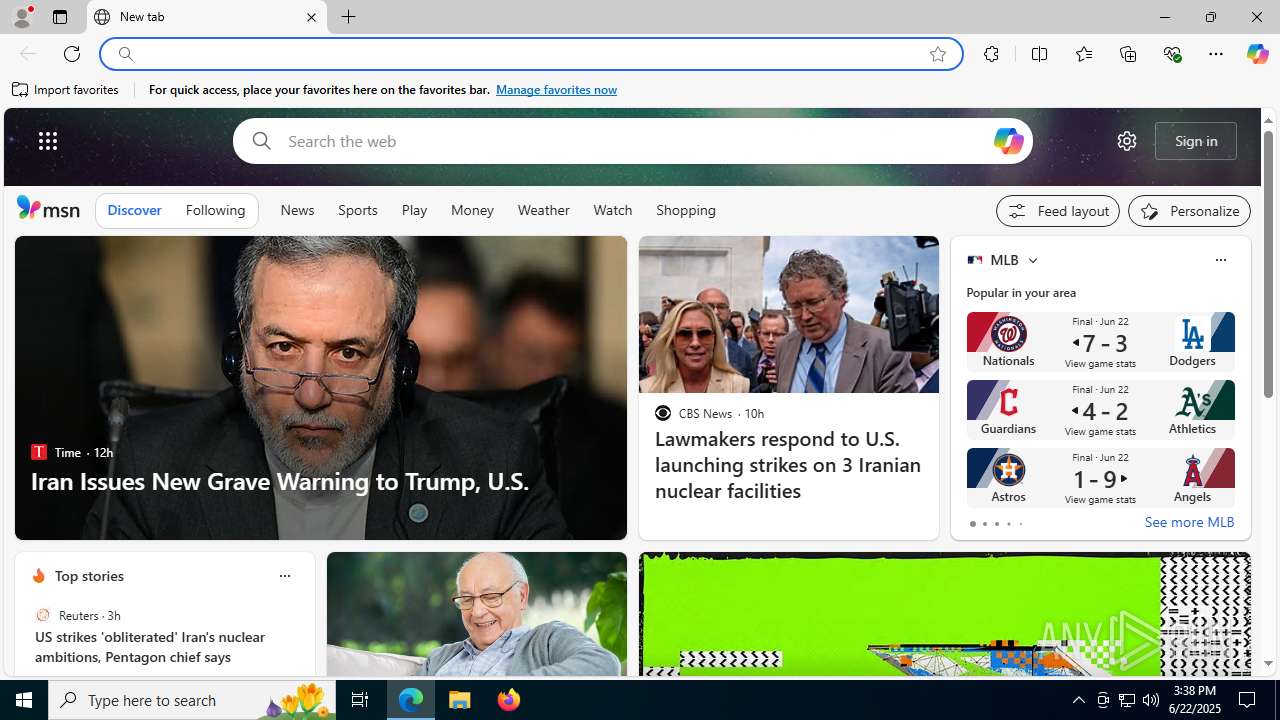Open Copilot icon in search box

[1008, 141]
